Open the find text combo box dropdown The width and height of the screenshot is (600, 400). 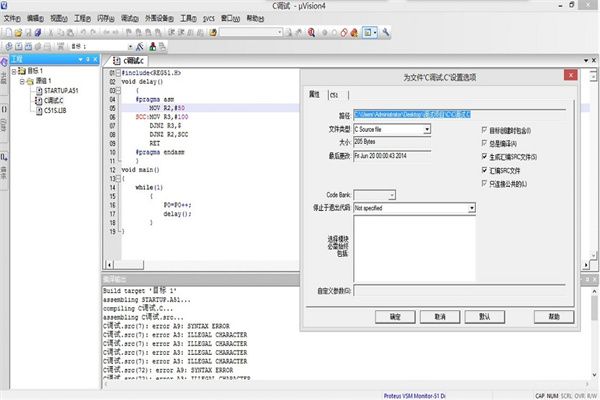click(x=280, y=33)
